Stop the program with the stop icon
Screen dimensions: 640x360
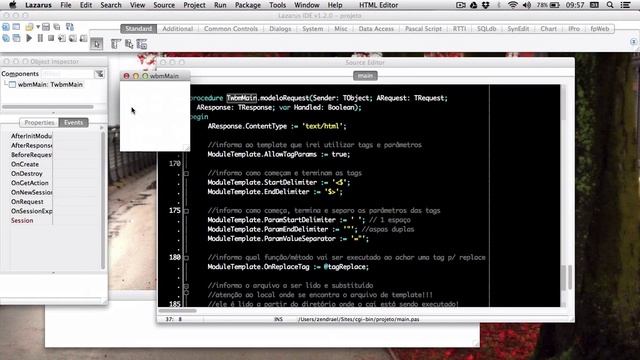[x=51, y=38]
